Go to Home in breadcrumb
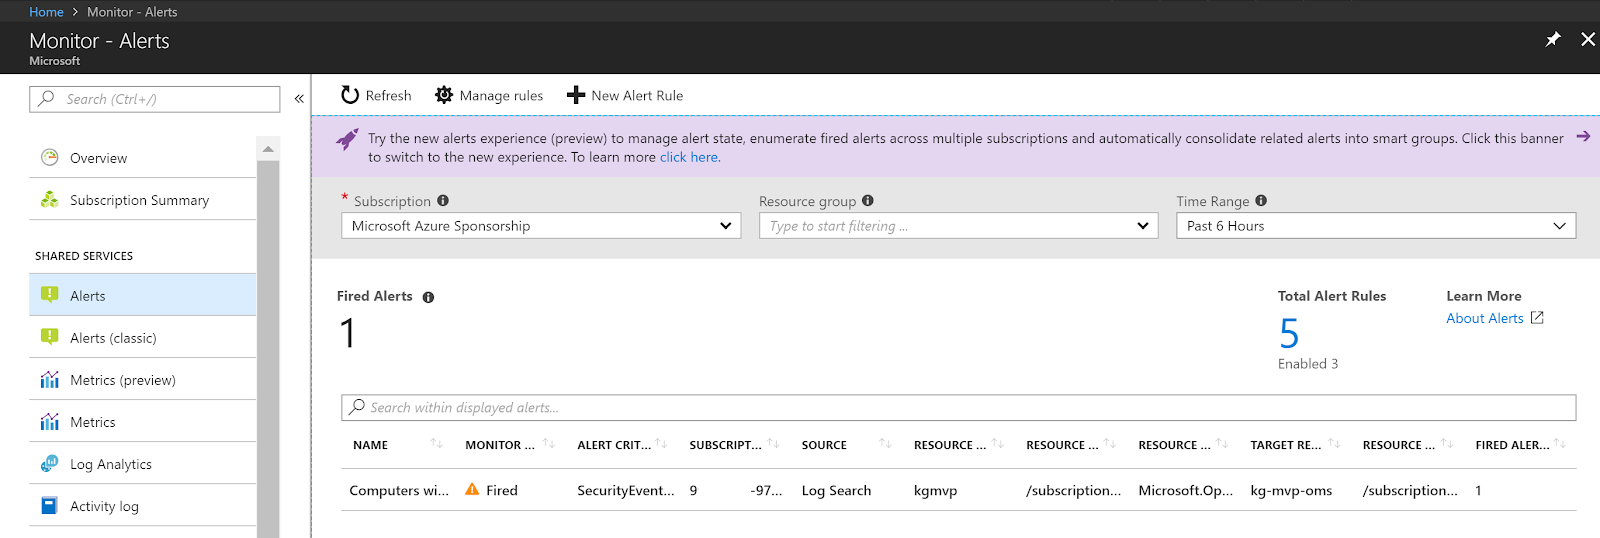 [x=46, y=12]
